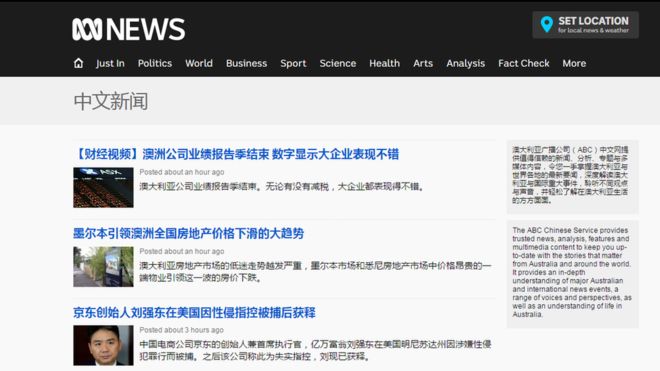Image resolution: width=660 pixels, height=371 pixels.
Task: Navigate to Sport news
Action: point(293,63)
